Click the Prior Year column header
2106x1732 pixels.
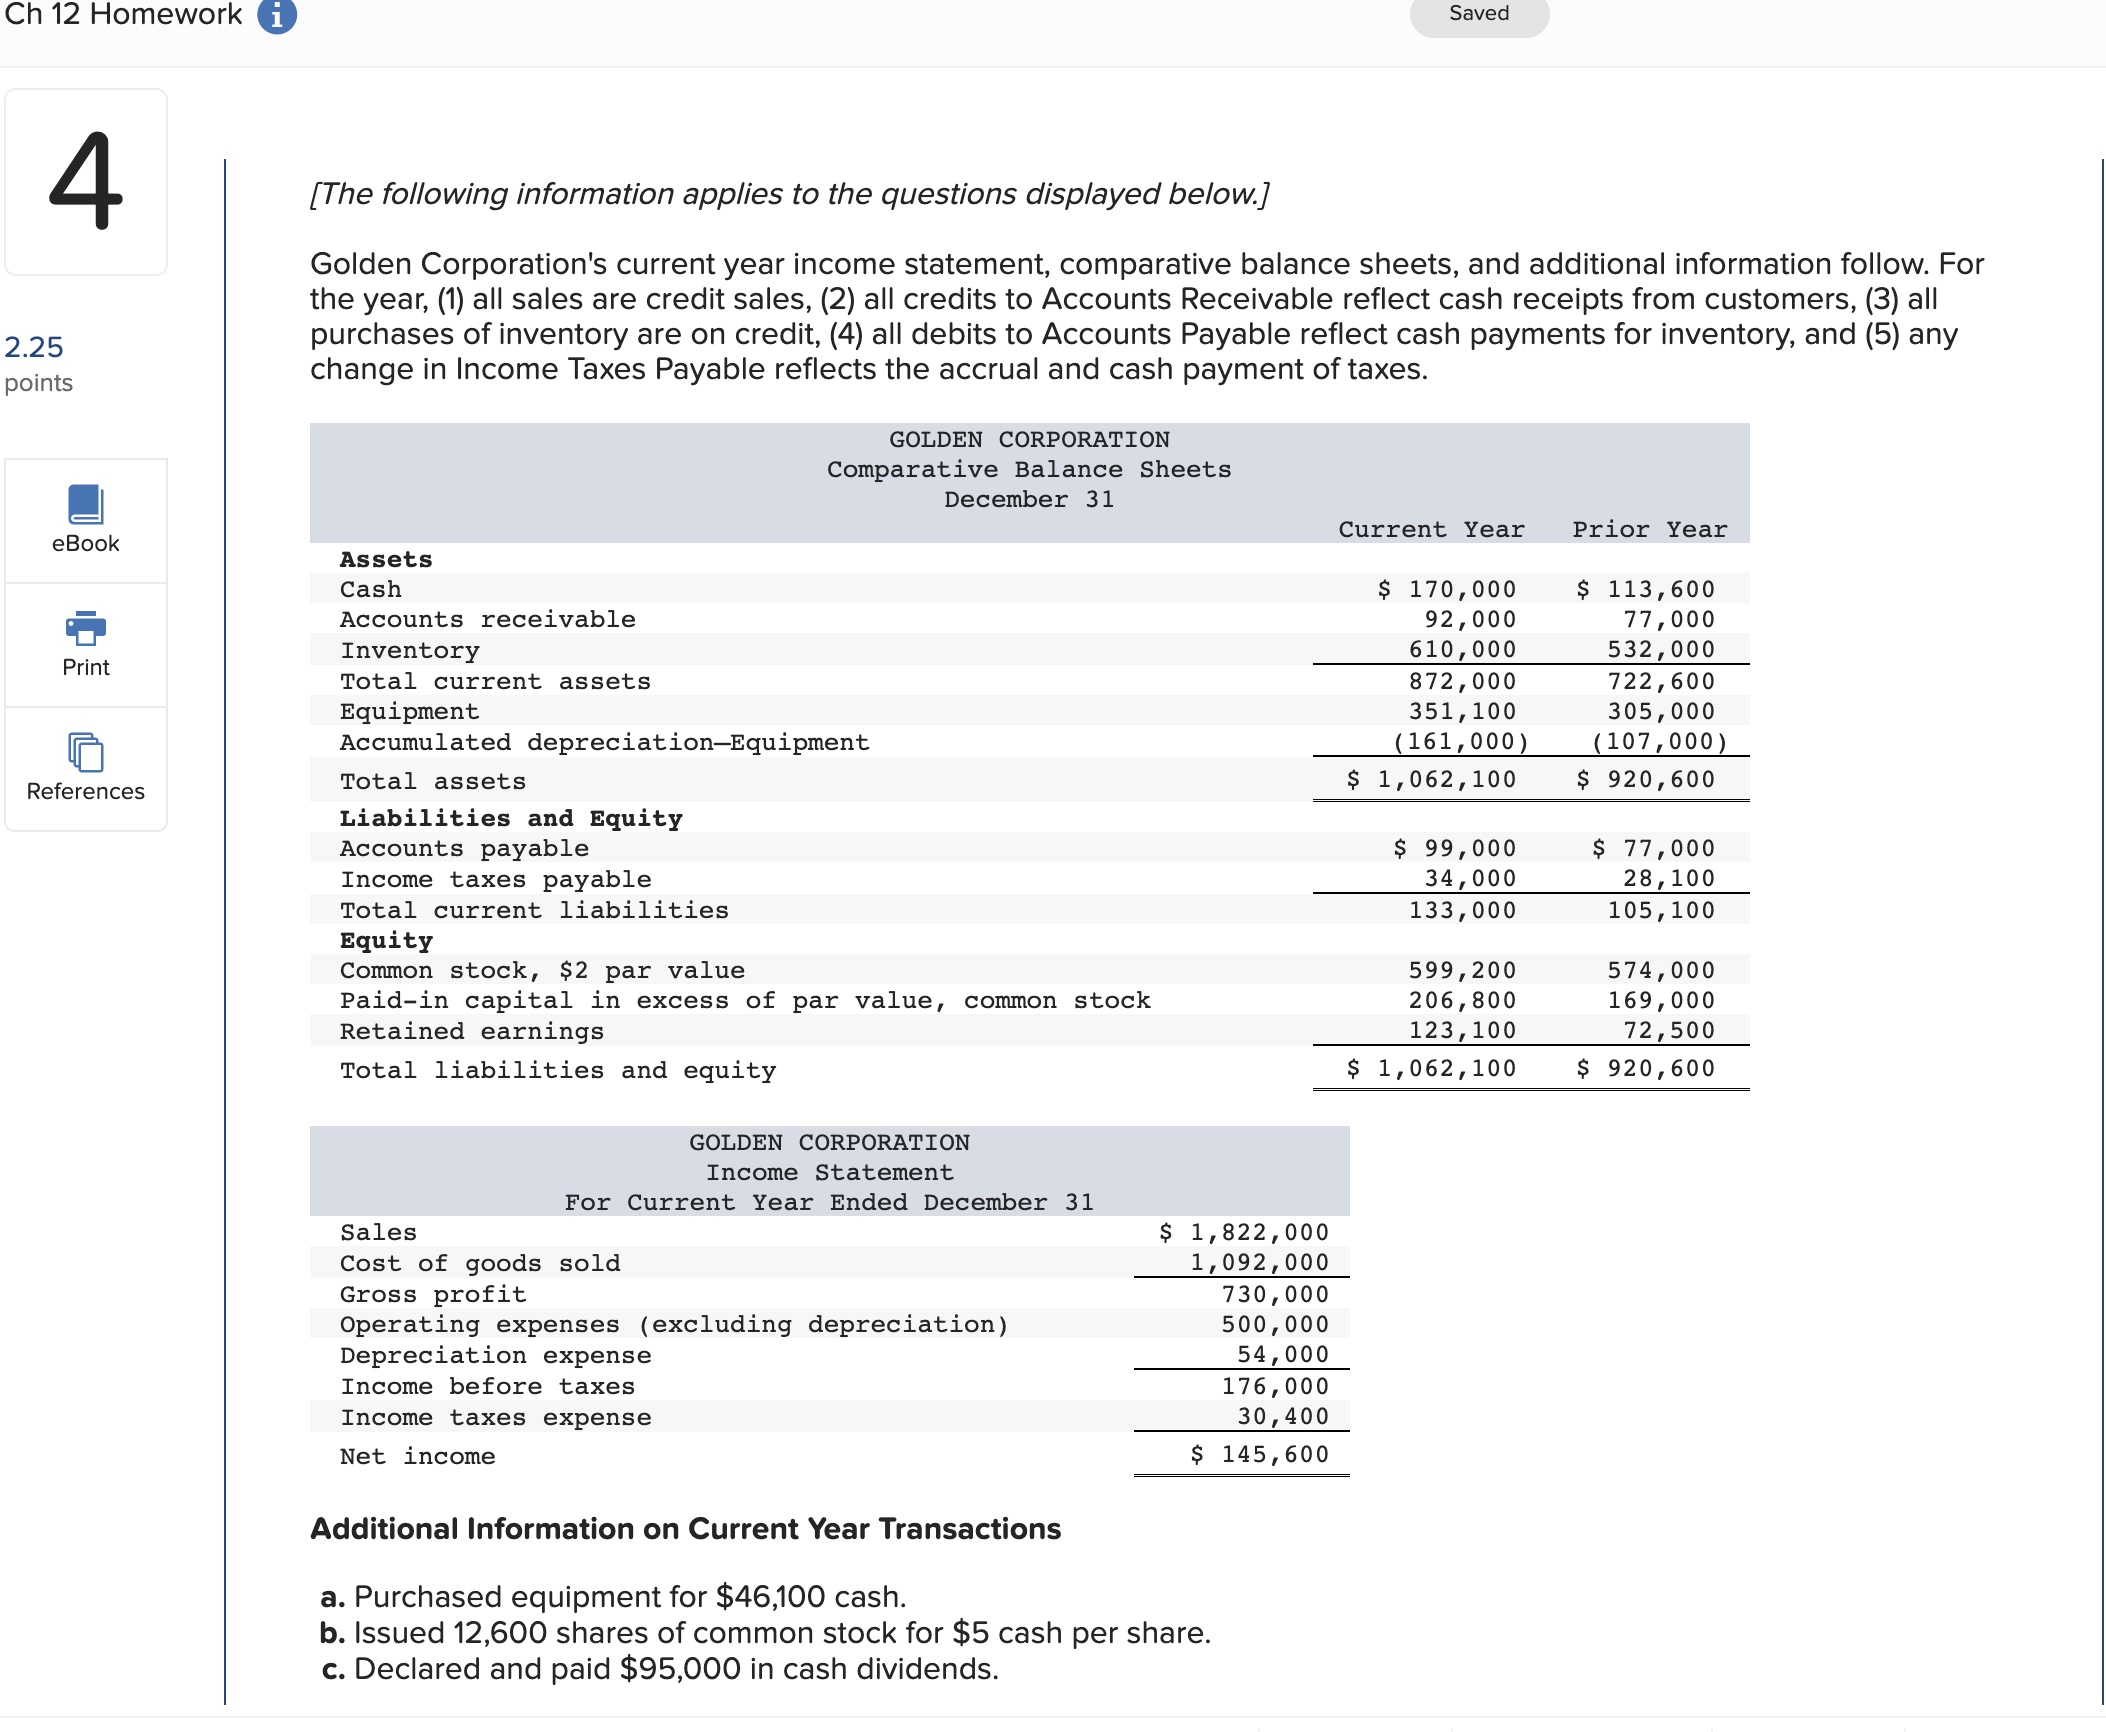1649,529
